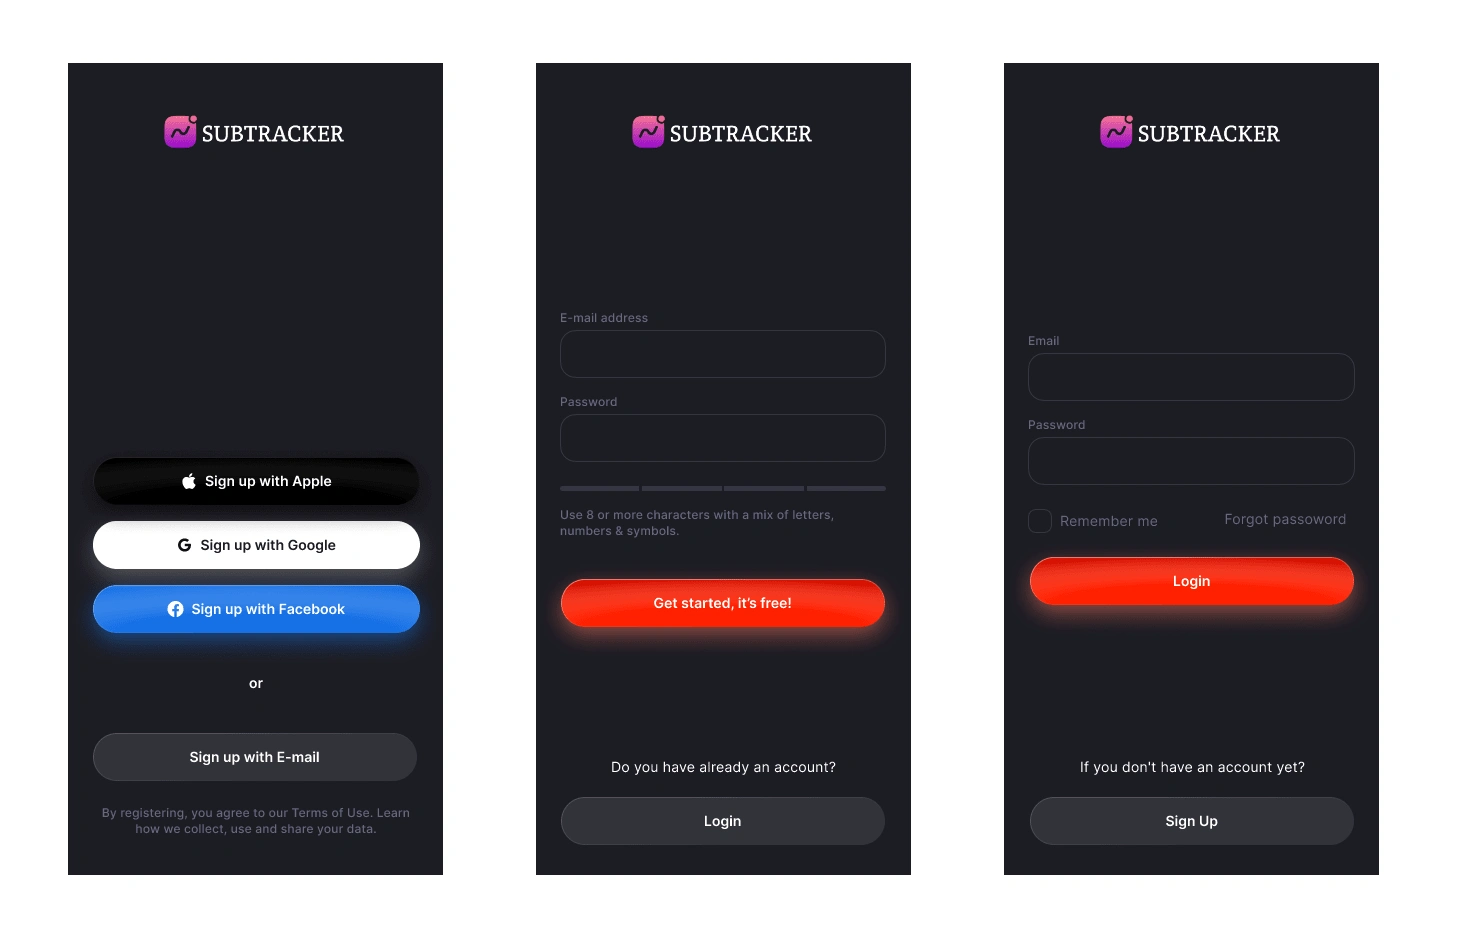Focus Password field above Remember me
This screenshot has width=1482, height=943.
coord(1191,461)
